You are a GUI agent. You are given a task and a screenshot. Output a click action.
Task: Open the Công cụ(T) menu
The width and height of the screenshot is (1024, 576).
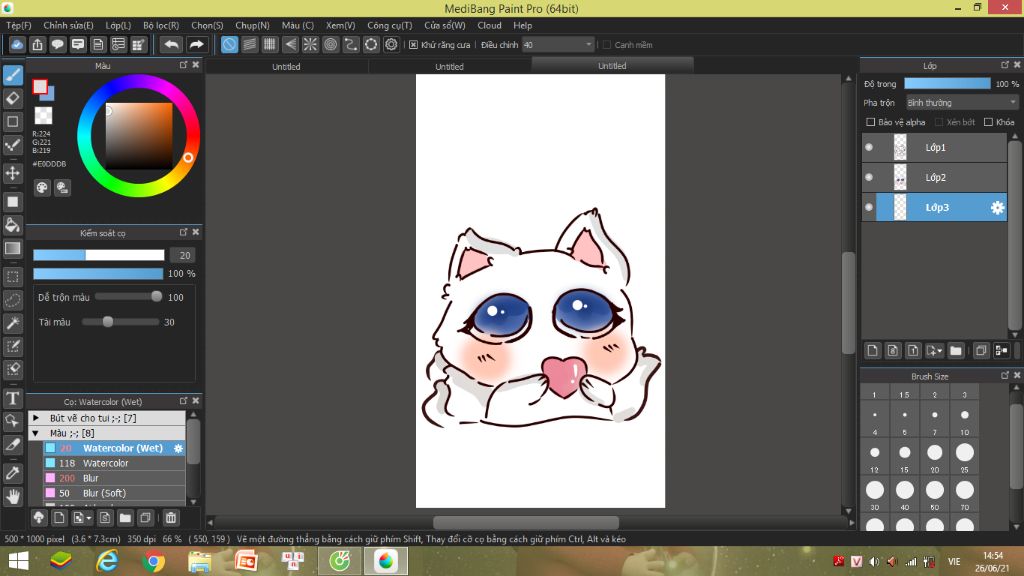click(x=389, y=25)
